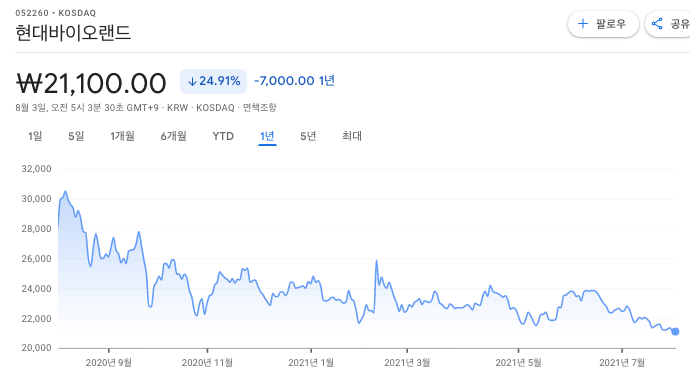This screenshot has width=690, height=373.
Task: Click the 28,000 y-axis label
Action: 37,229
